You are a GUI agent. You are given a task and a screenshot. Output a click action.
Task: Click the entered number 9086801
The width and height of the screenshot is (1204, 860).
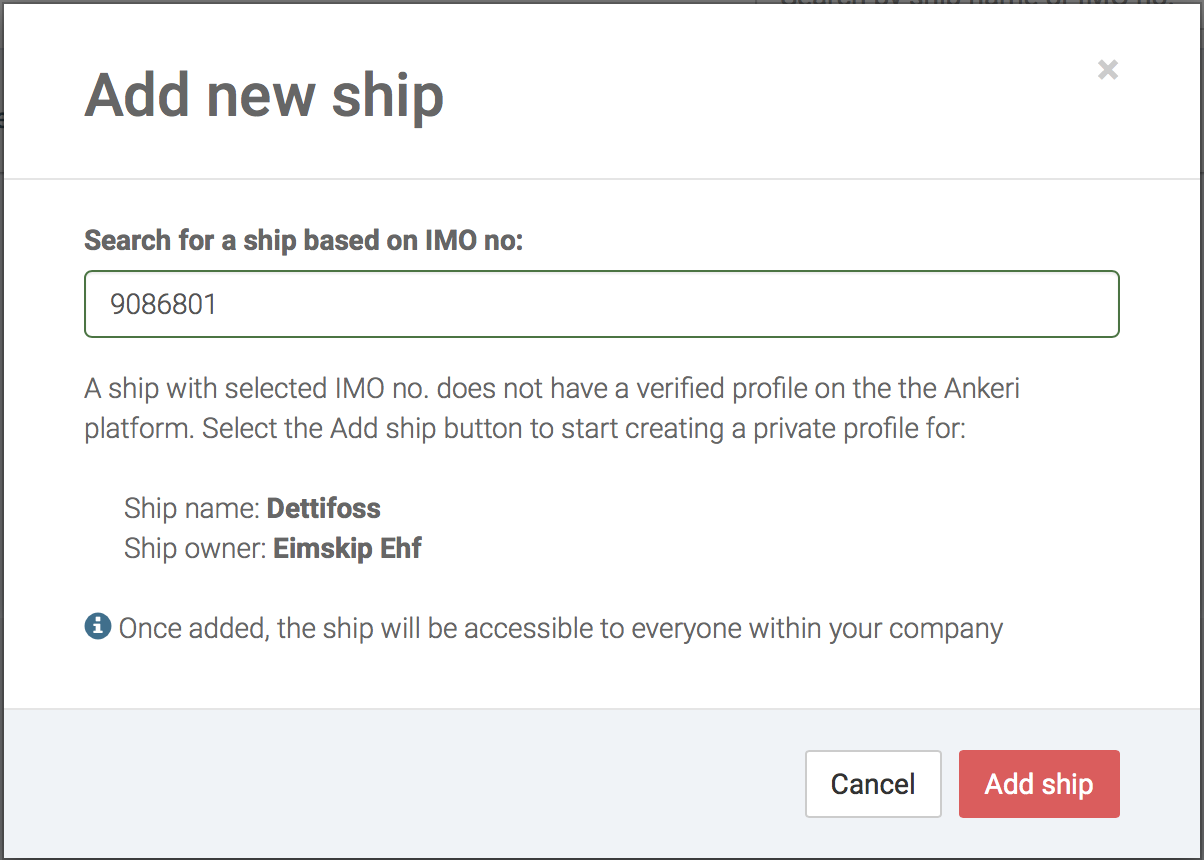[164, 304]
